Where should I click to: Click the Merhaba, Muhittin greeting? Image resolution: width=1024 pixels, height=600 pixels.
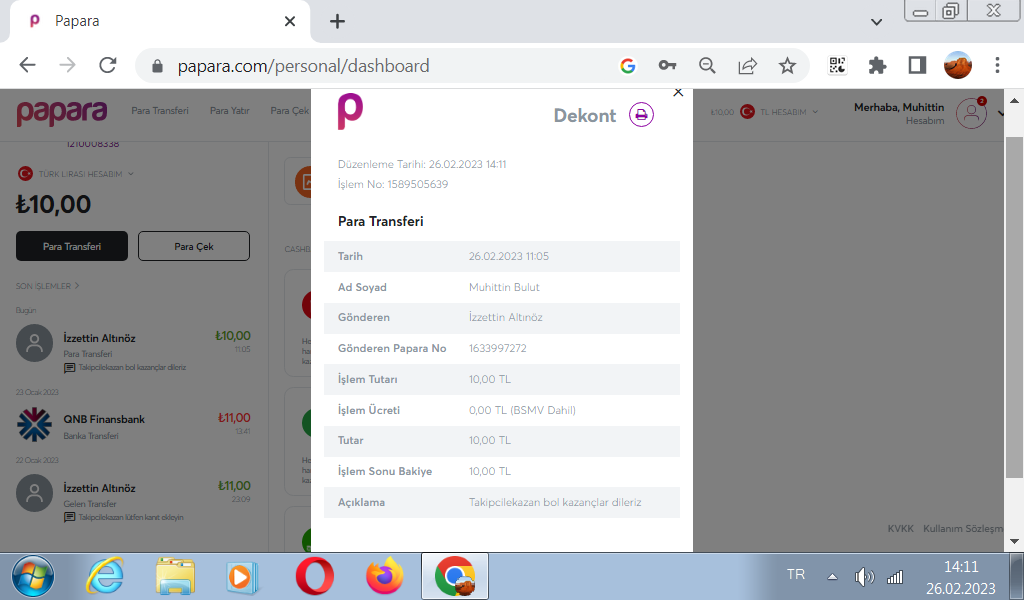point(899,107)
